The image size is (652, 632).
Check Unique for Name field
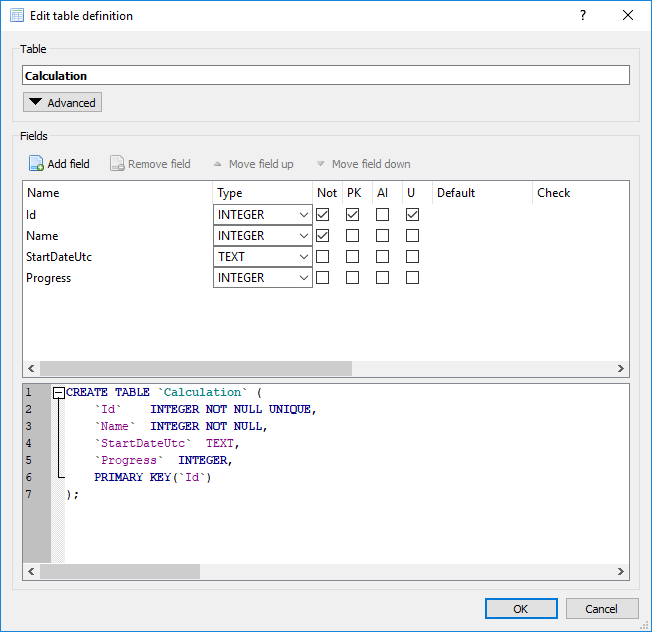click(412, 236)
